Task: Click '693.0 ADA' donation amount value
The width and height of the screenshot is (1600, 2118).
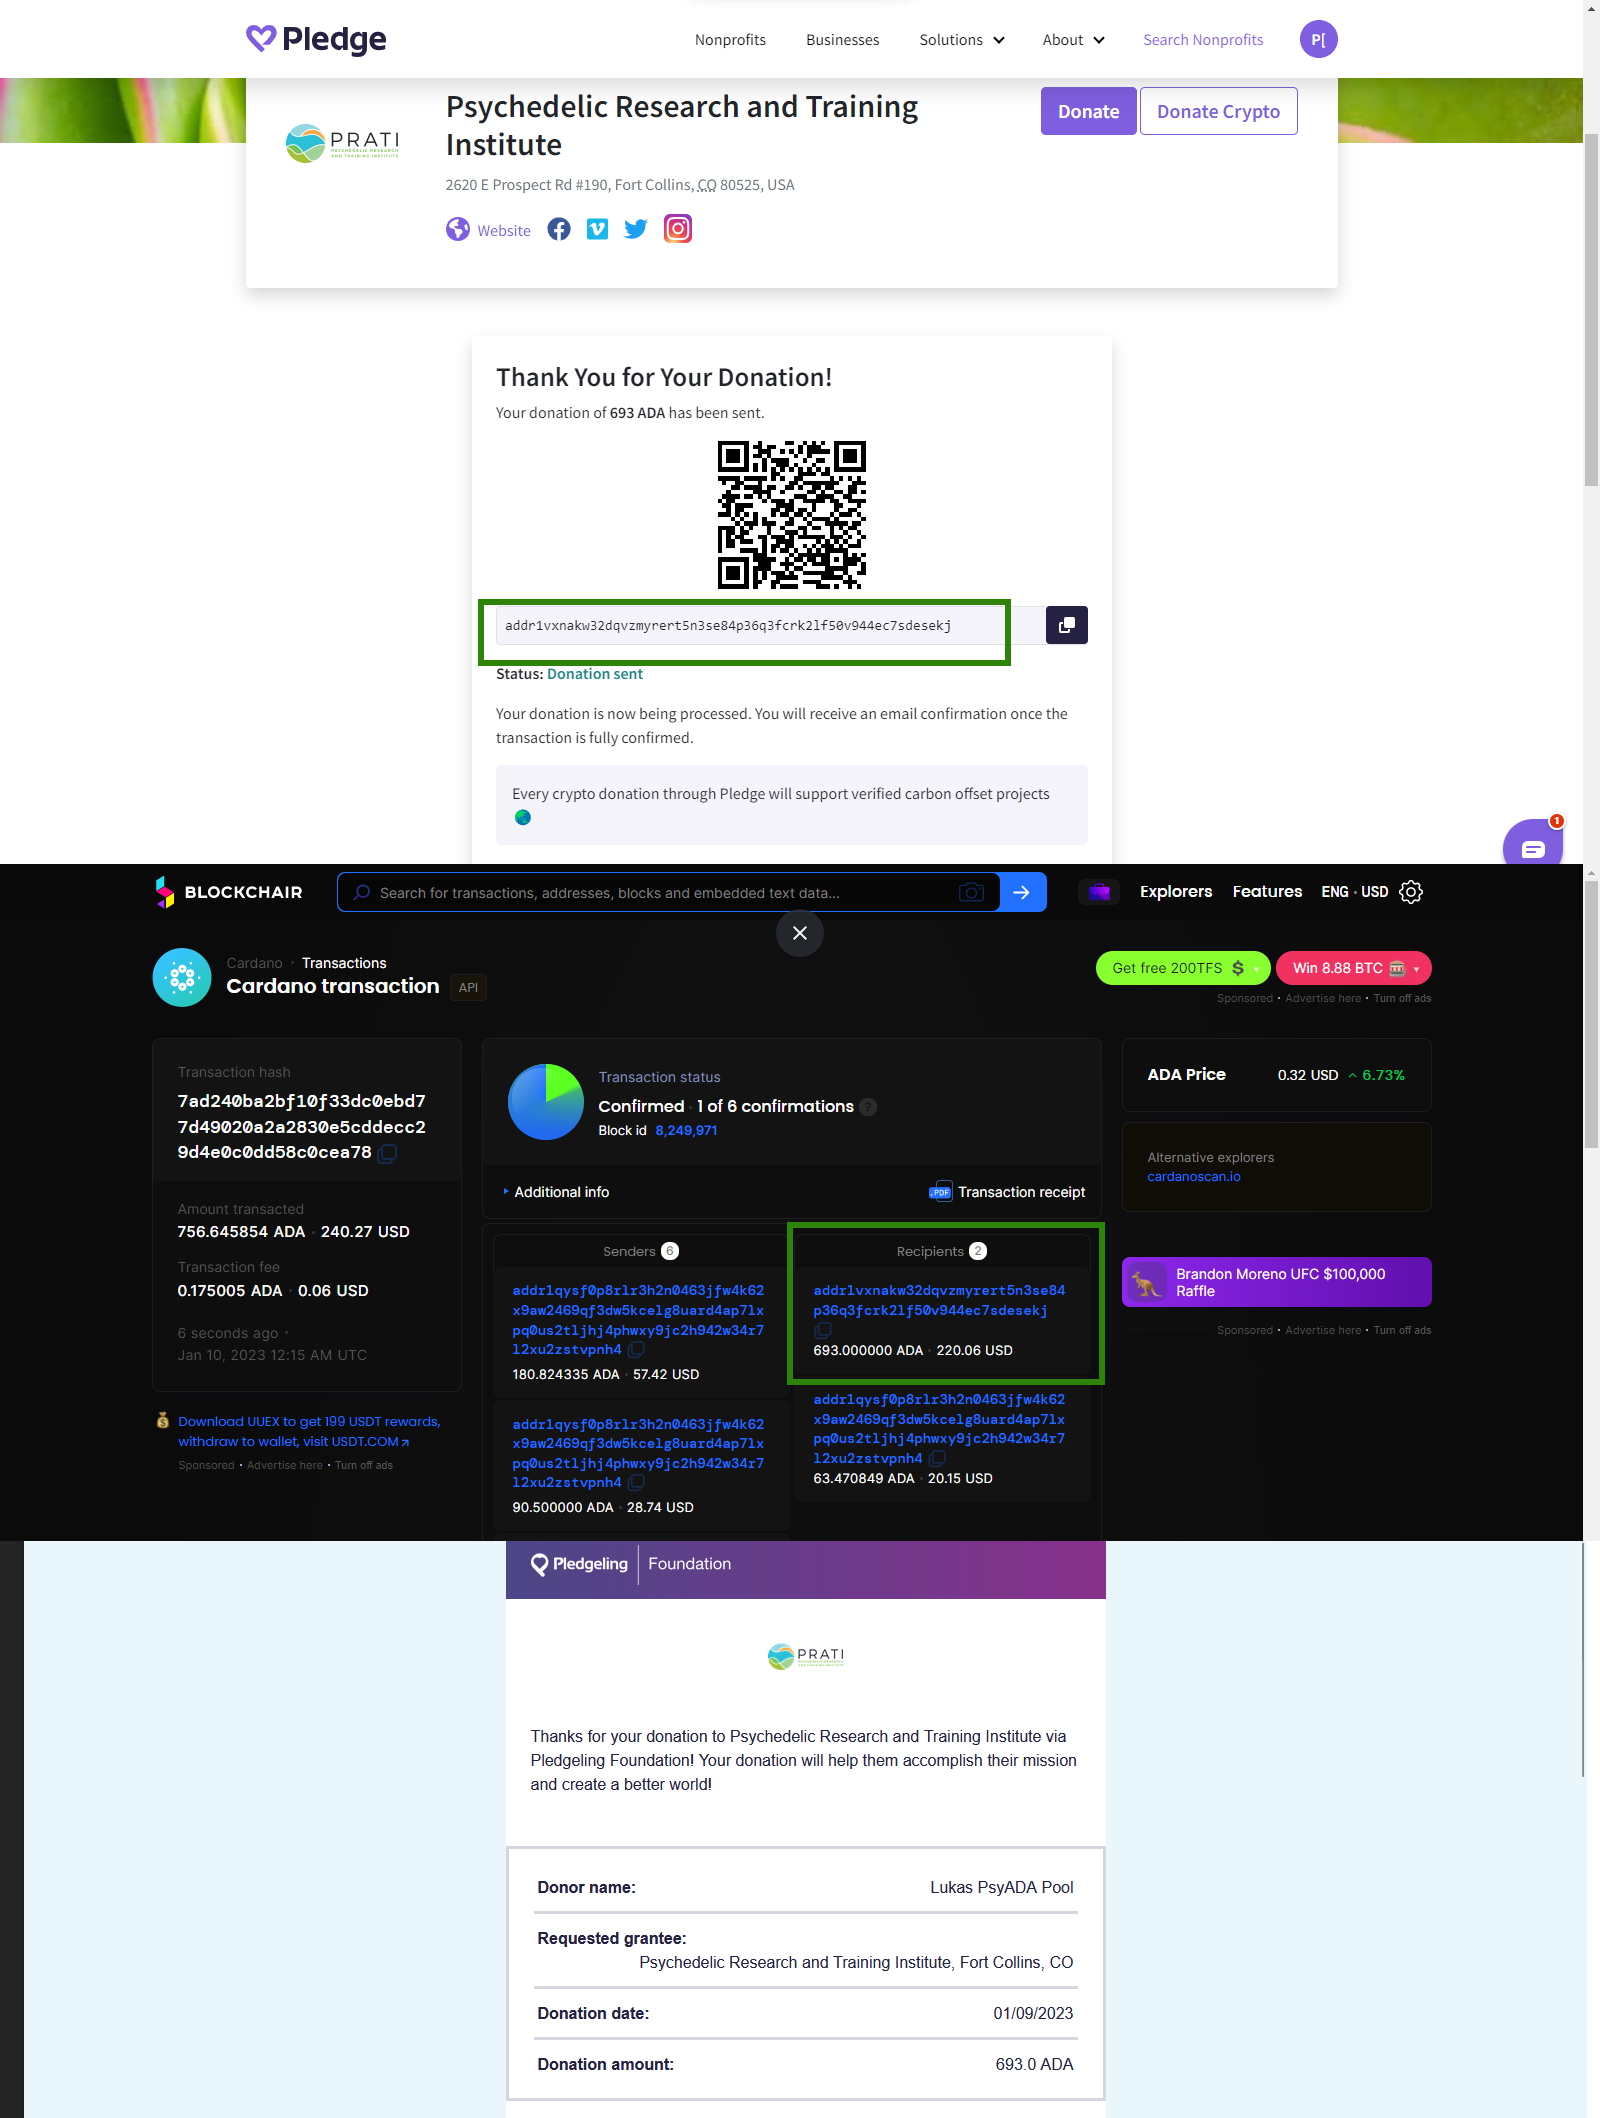Action: [1034, 2064]
